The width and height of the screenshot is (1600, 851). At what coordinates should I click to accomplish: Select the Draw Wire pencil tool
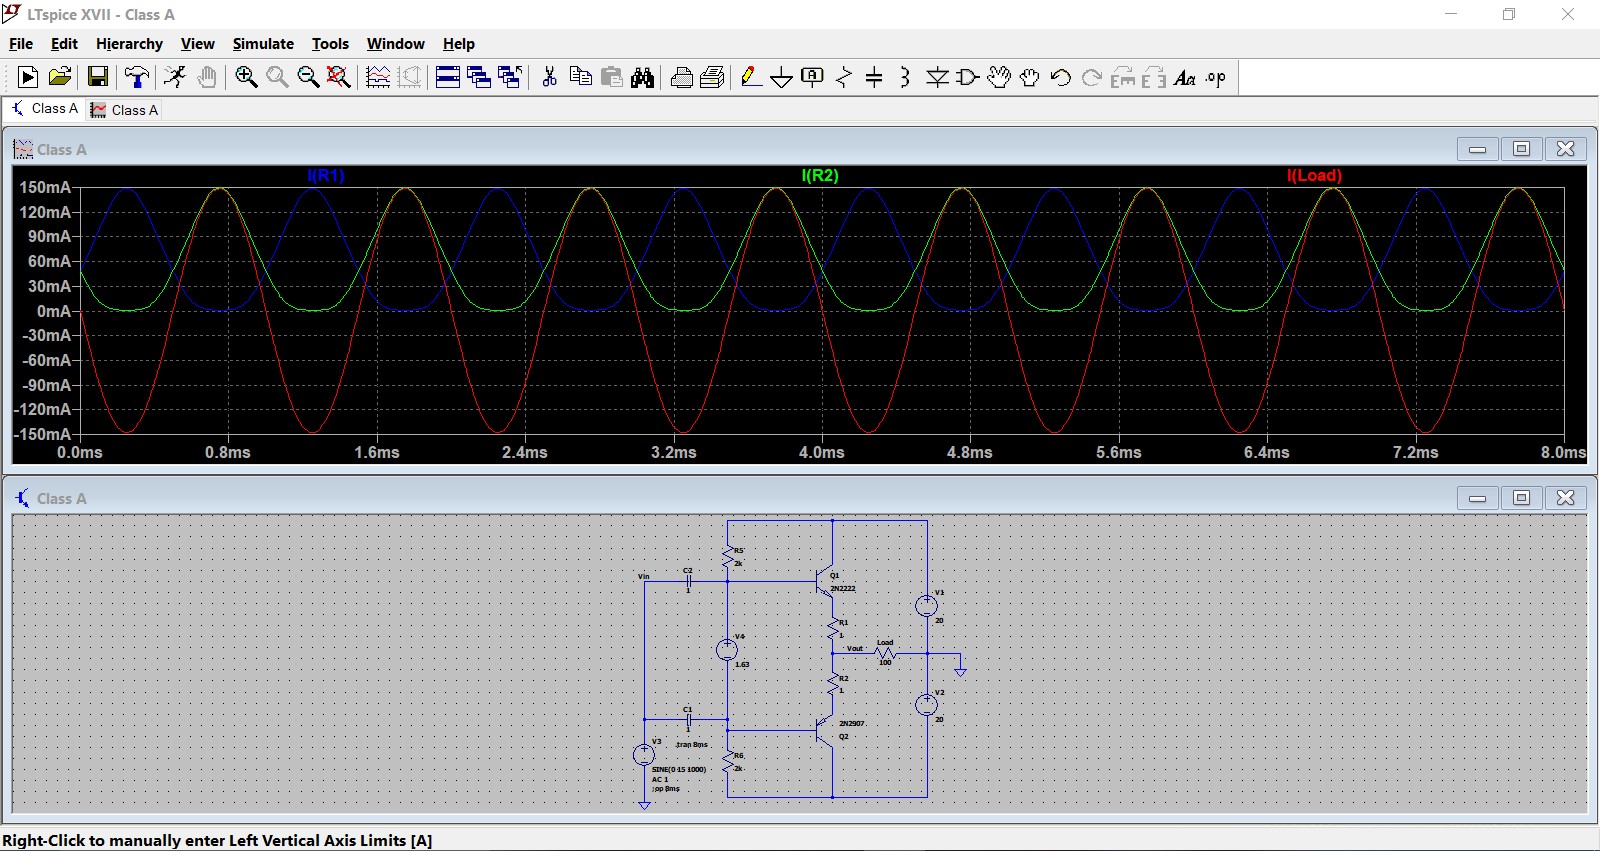point(751,77)
